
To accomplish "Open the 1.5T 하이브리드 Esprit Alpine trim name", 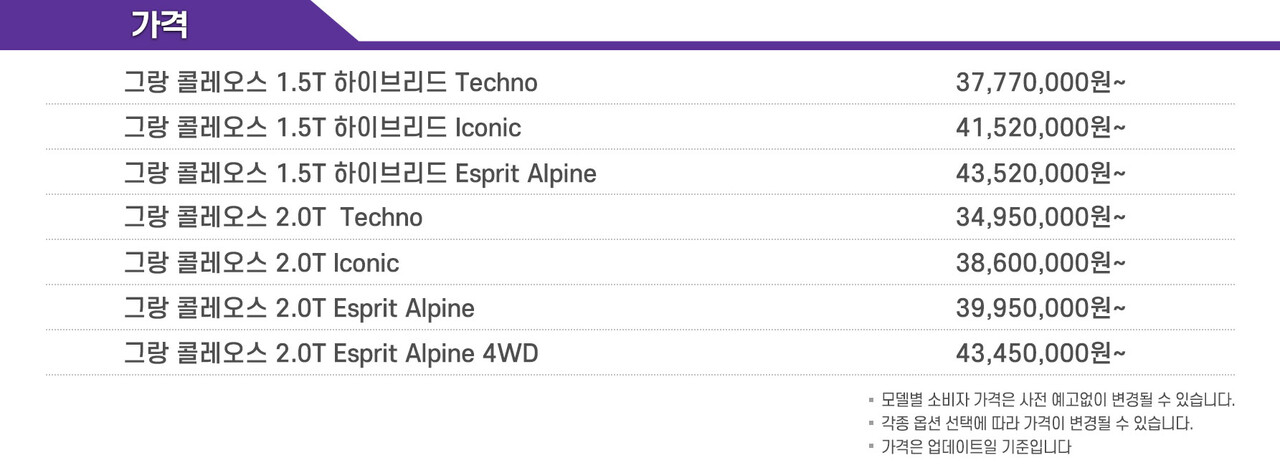I will [359, 173].
